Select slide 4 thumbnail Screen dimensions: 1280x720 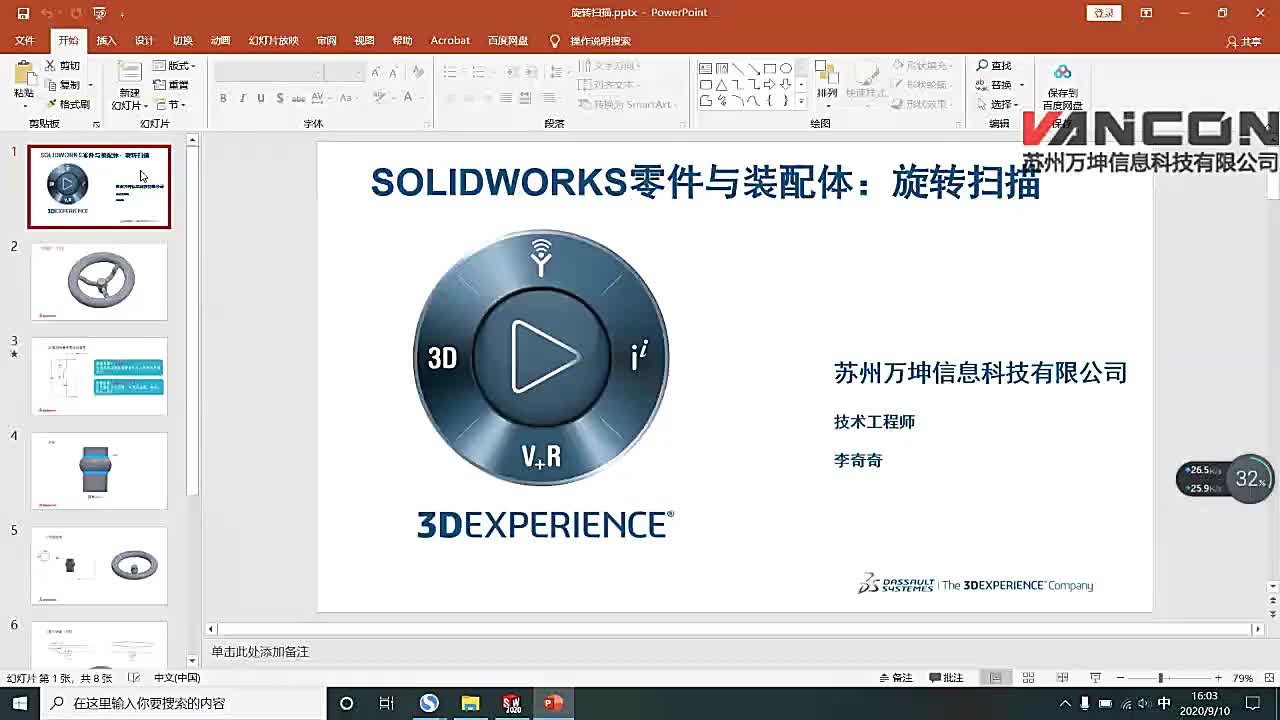(x=99, y=471)
